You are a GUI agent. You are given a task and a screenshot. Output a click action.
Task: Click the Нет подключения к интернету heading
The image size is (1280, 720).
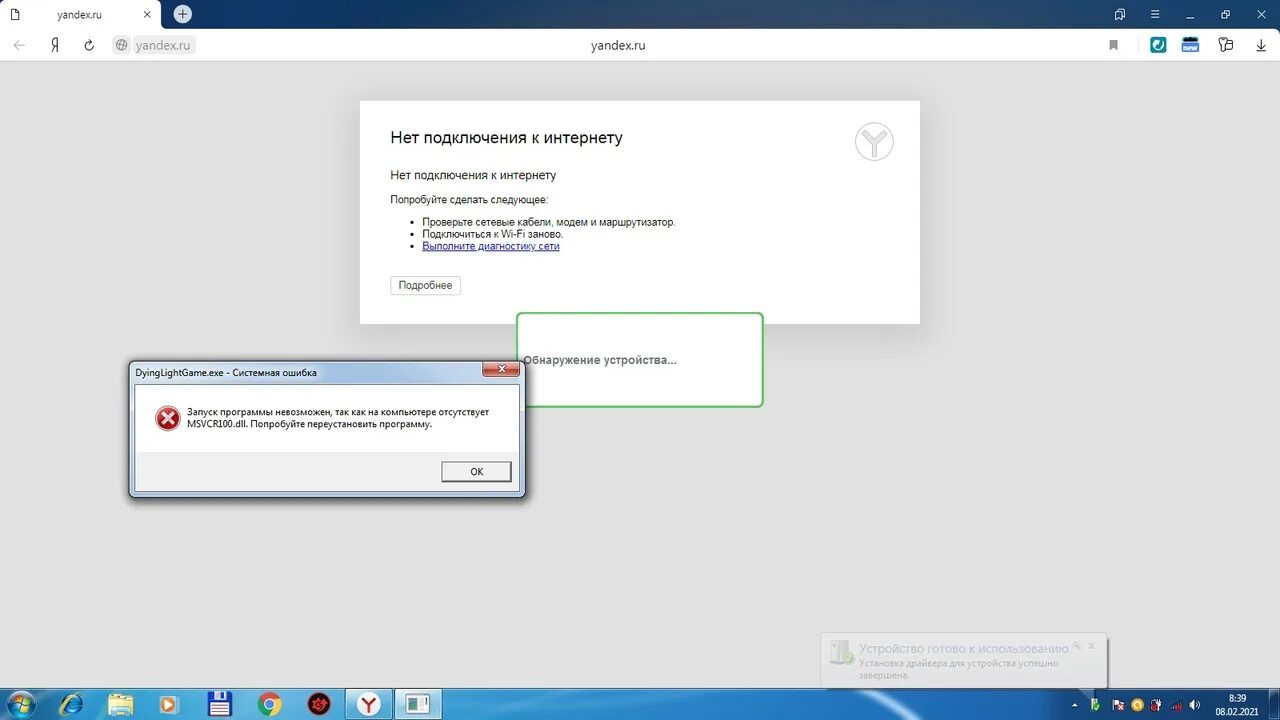[506, 137]
